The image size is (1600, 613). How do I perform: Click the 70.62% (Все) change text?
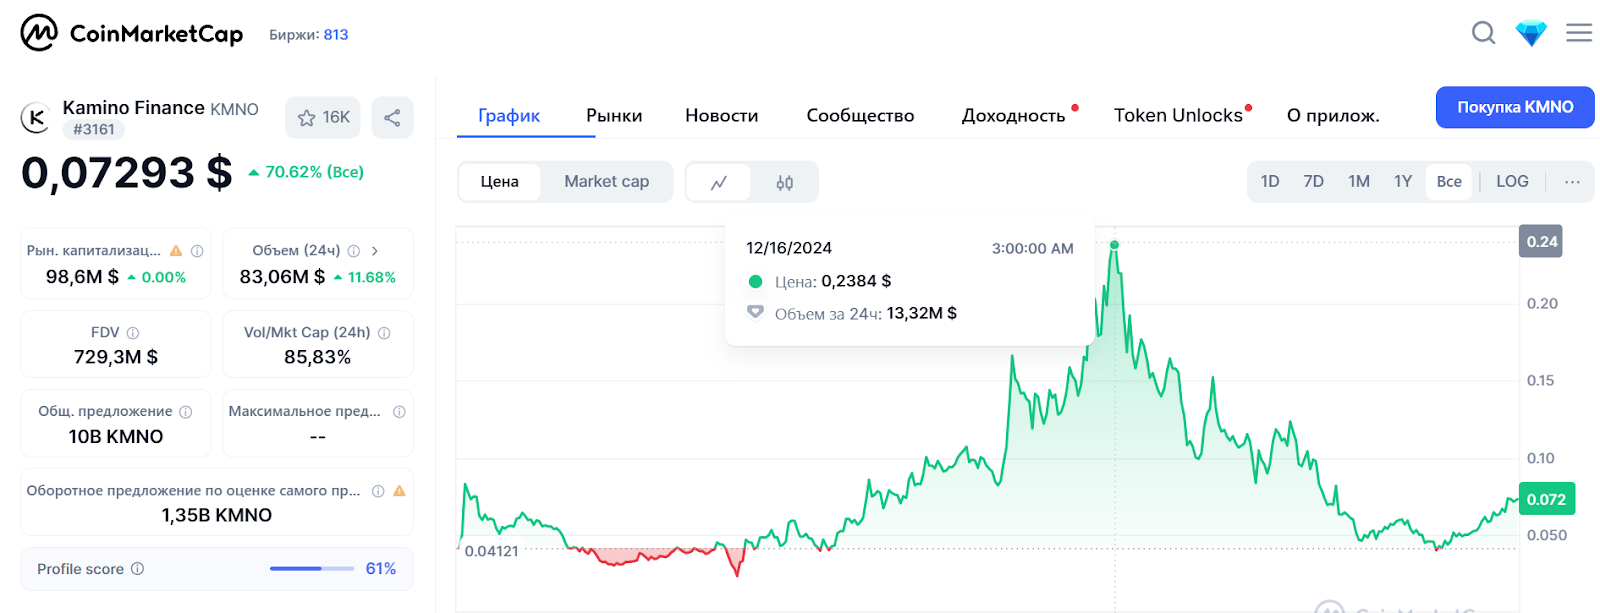pos(314,172)
